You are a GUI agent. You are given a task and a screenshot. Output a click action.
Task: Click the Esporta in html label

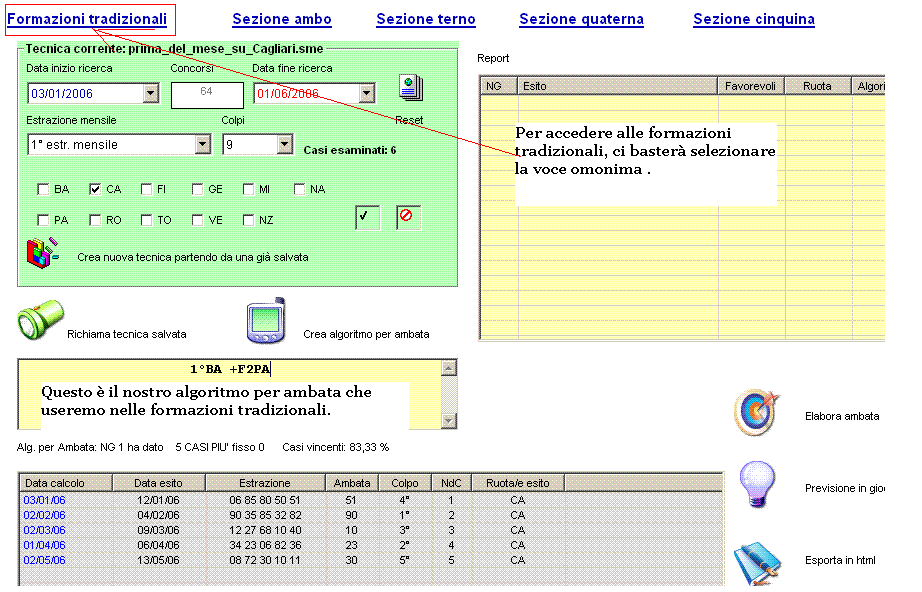pyautogui.click(x=840, y=560)
